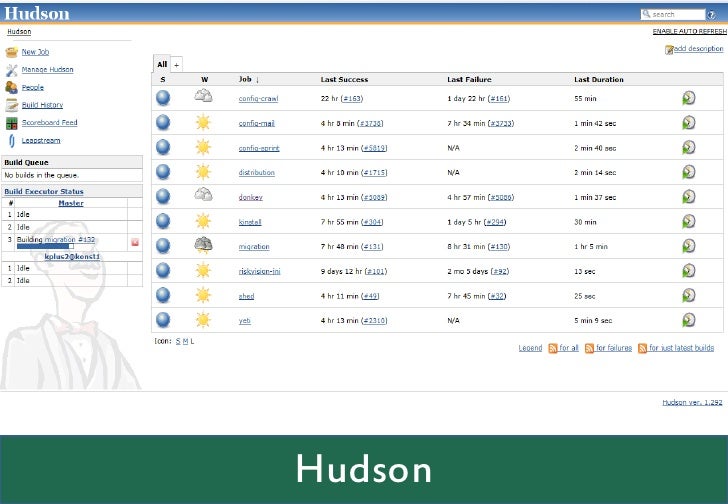The width and height of the screenshot is (728, 504).
Task: Click the Hudson version link
Action: click(692, 402)
